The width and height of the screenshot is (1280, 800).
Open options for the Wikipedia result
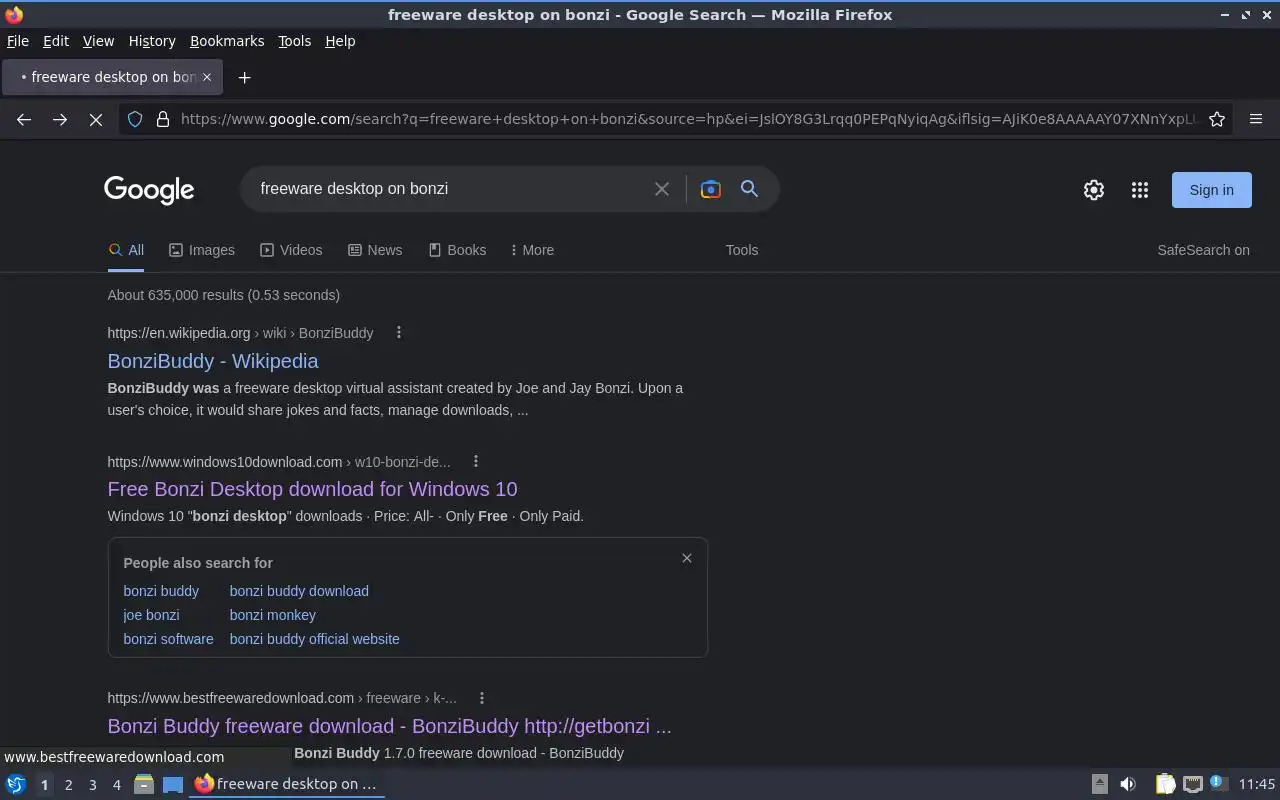coord(399,332)
